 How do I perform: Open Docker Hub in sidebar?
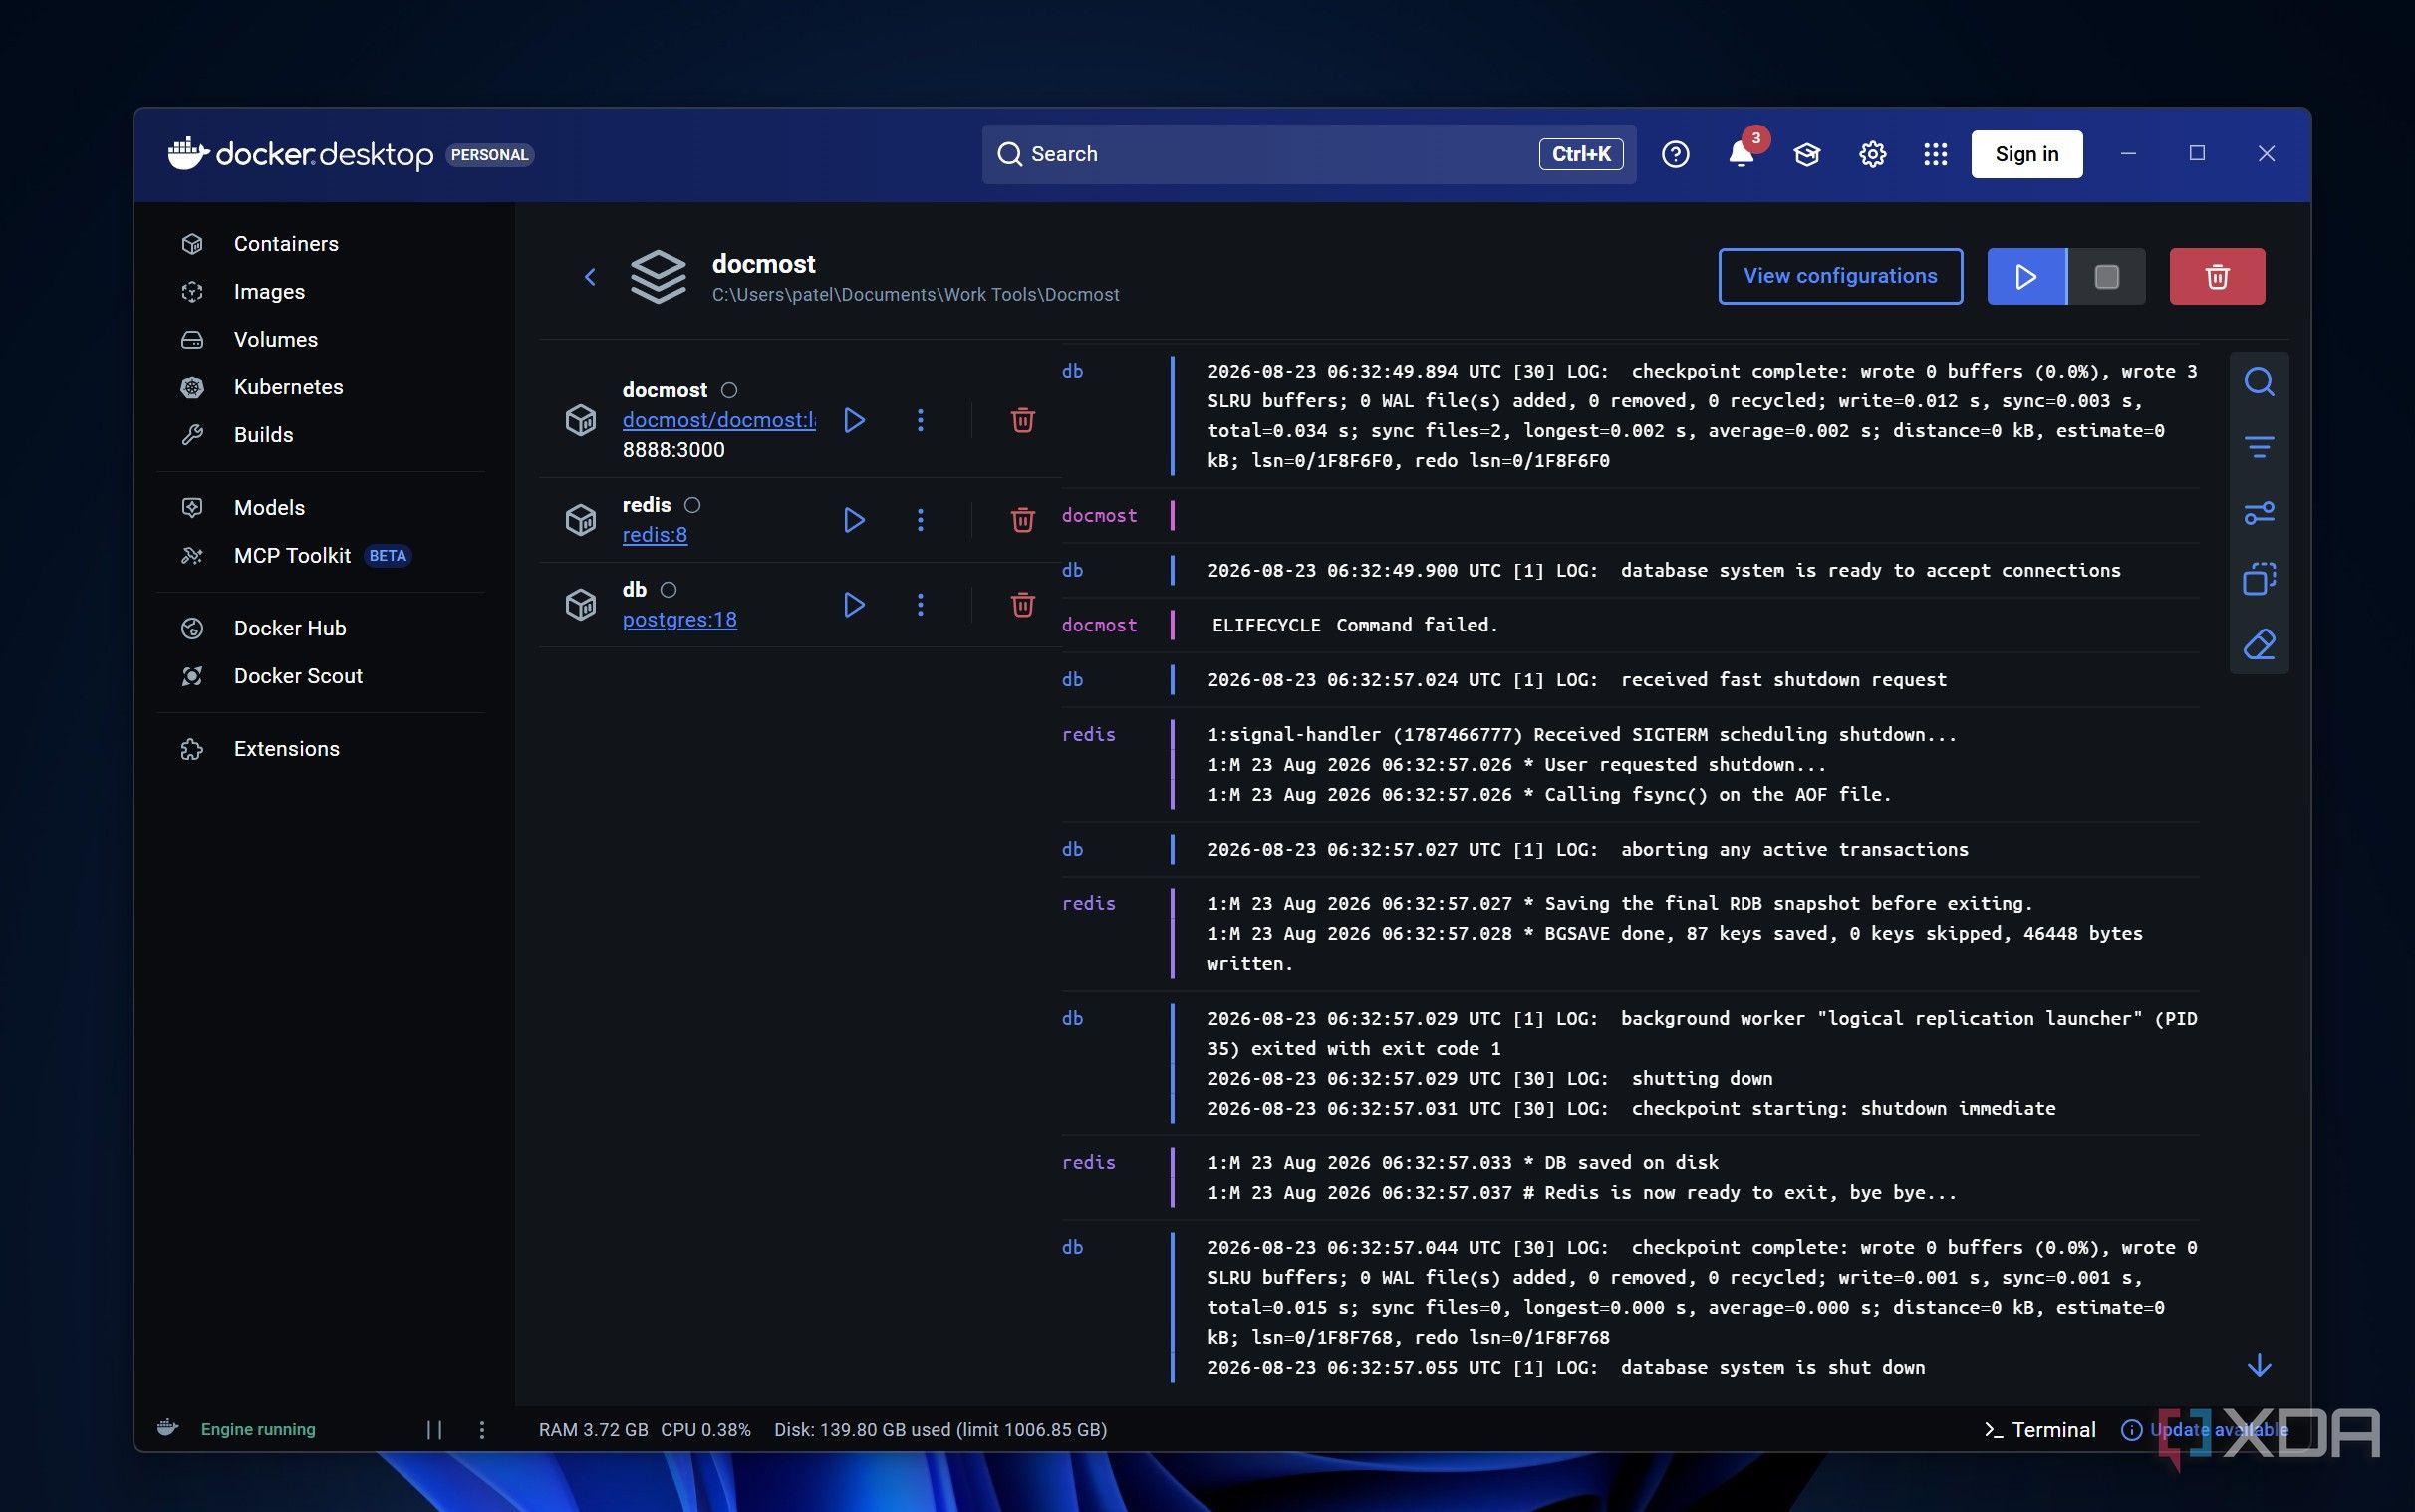coord(290,629)
